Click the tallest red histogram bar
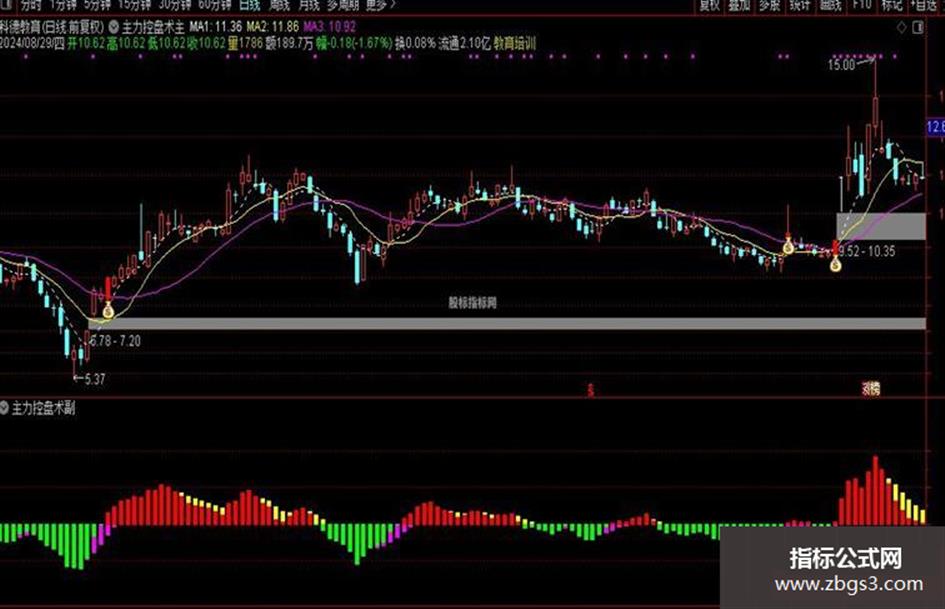Viewport: 945px width, 609px height. click(876, 490)
